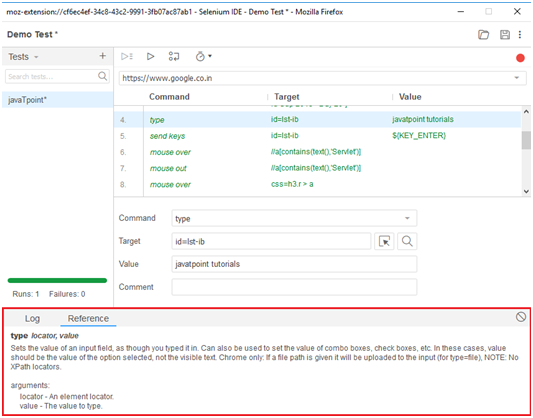Edit the Target field id=lst-ib
533x418 pixels.
[x=271, y=242]
